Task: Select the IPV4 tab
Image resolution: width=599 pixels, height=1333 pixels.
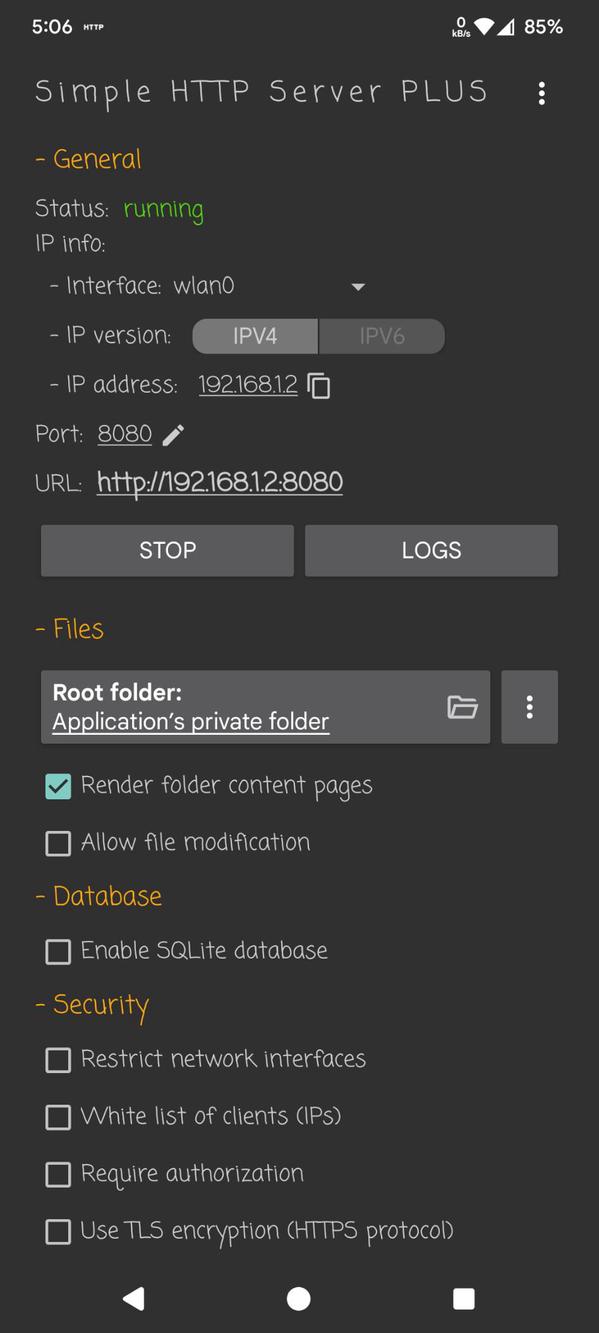Action: [x=254, y=336]
